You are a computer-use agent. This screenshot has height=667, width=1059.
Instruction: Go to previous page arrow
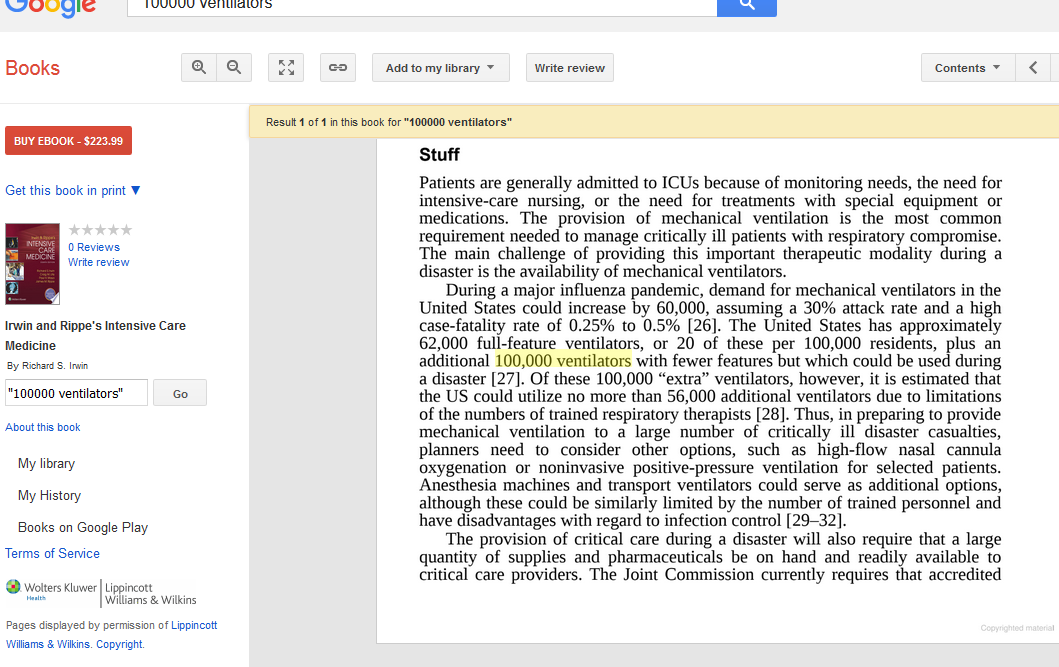coord(1033,68)
